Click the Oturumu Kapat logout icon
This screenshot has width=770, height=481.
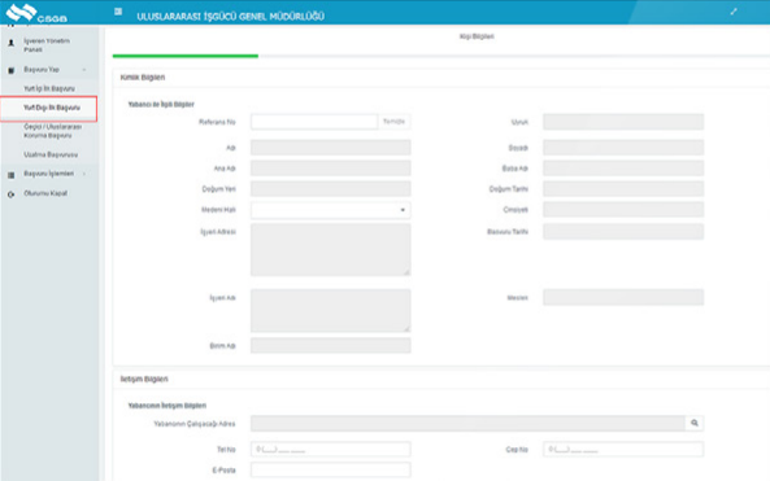coord(11,193)
